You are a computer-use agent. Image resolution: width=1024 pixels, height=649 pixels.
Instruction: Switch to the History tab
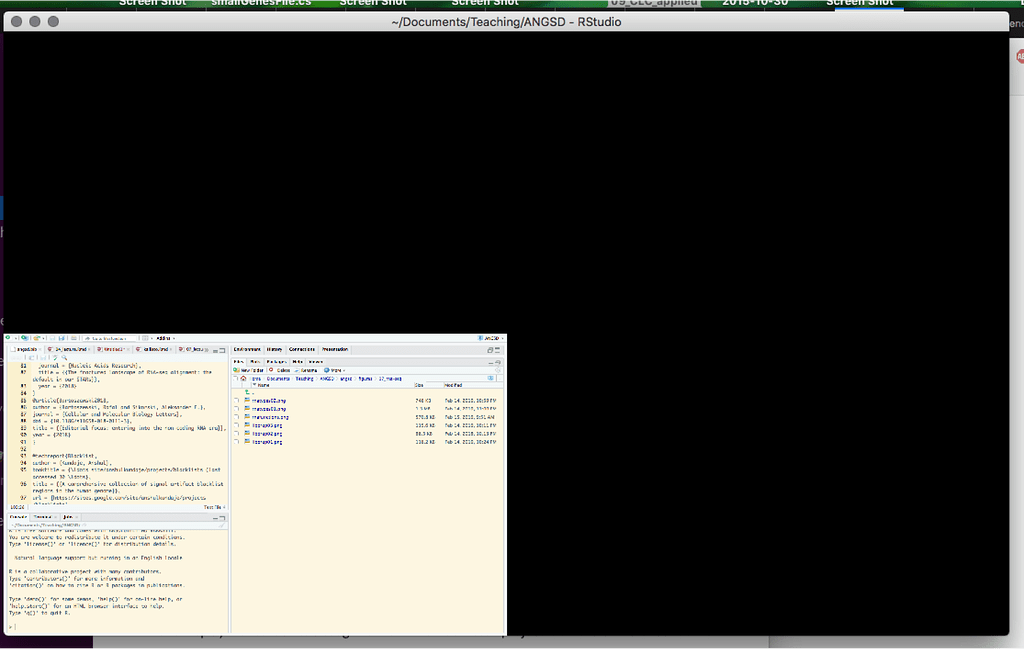(x=275, y=350)
